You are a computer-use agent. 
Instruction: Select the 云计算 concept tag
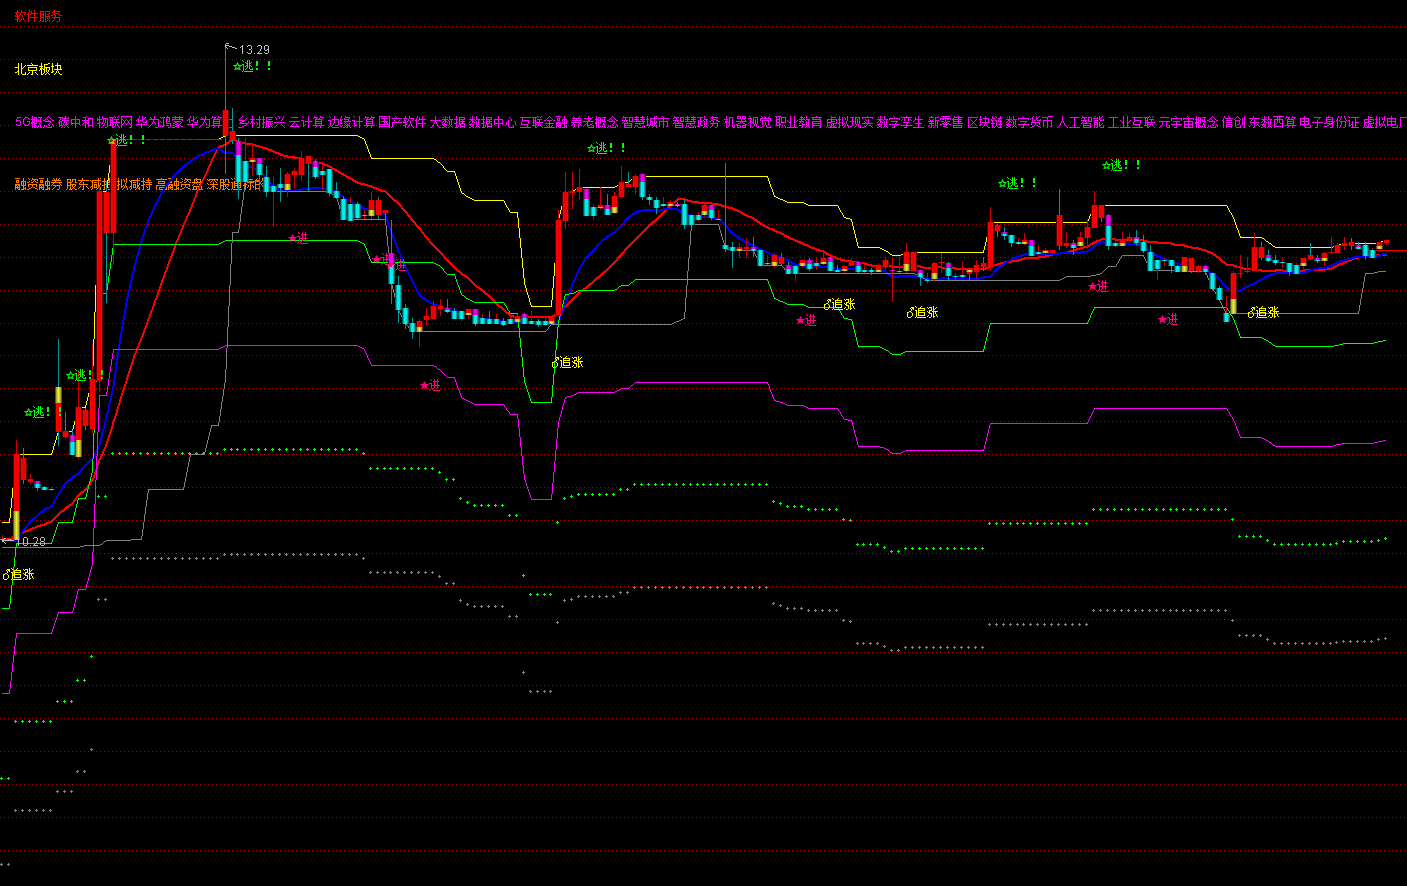(307, 122)
